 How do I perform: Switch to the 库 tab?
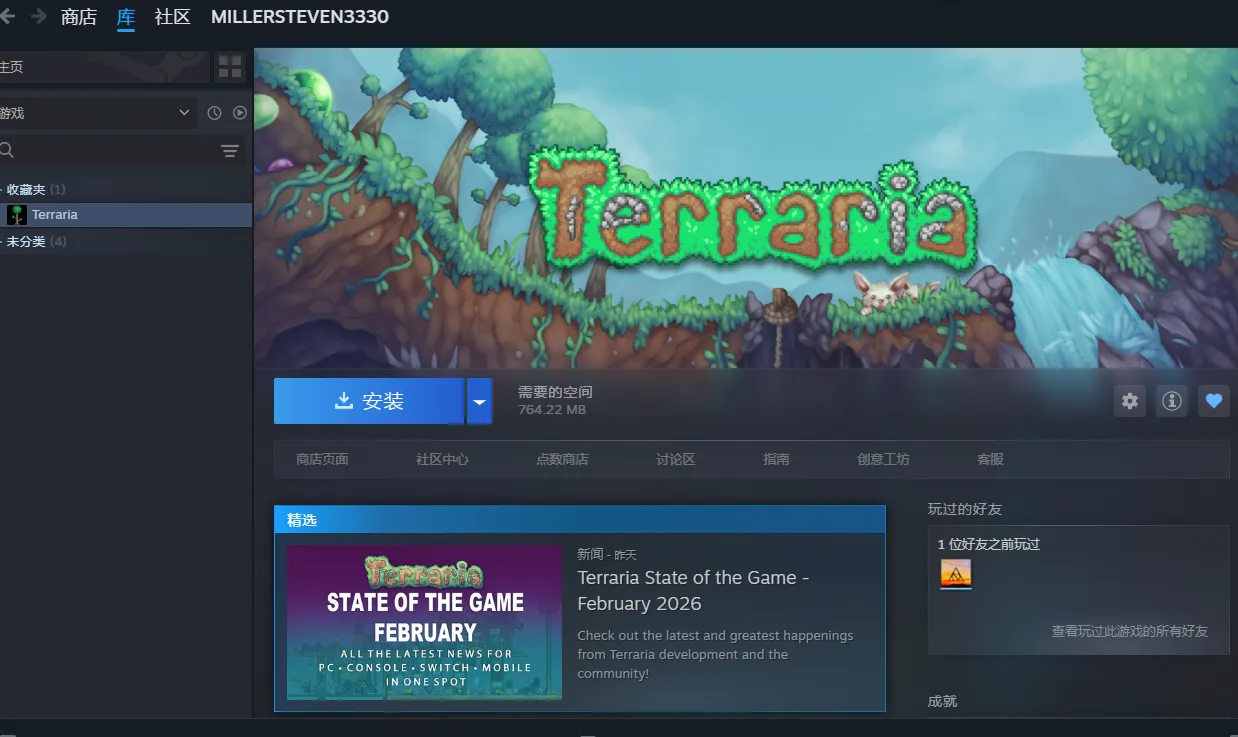click(x=126, y=17)
